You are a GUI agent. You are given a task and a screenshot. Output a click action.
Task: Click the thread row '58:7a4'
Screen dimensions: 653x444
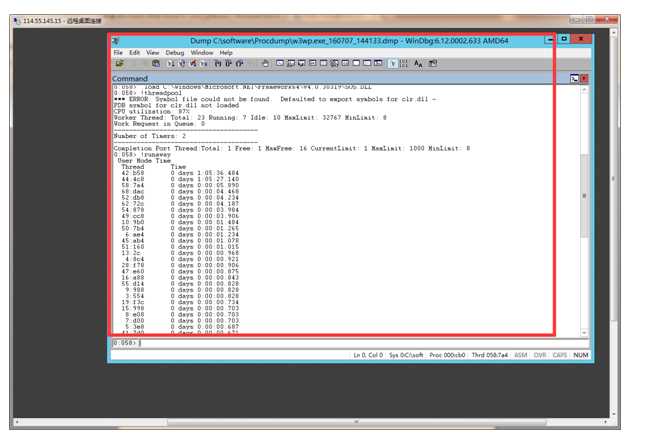click(x=180, y=185)
